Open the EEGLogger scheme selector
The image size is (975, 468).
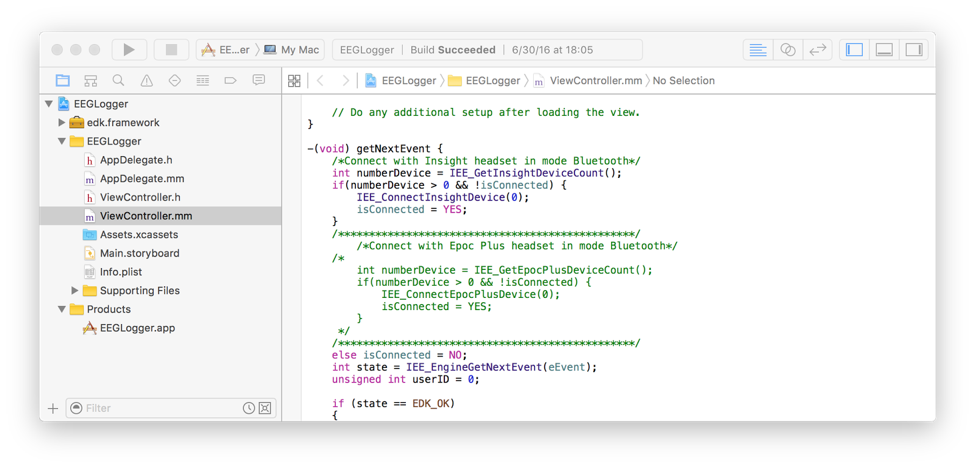pos(225,50)
